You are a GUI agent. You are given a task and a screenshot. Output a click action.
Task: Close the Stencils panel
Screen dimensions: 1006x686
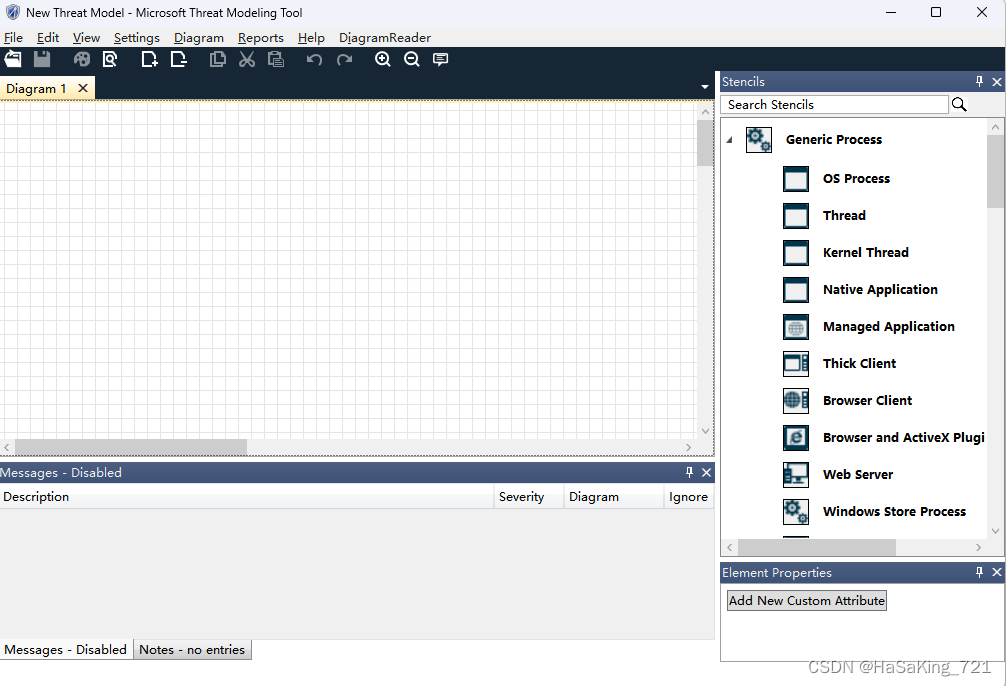point(996,81)
